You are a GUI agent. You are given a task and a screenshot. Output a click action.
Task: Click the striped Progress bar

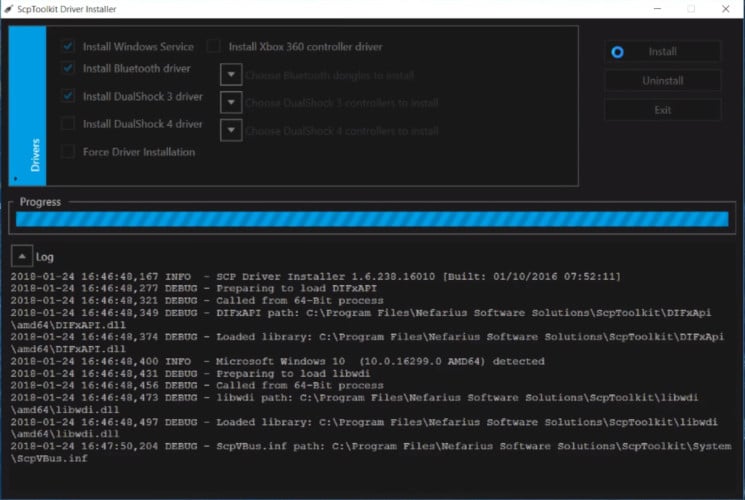(372, 219)
